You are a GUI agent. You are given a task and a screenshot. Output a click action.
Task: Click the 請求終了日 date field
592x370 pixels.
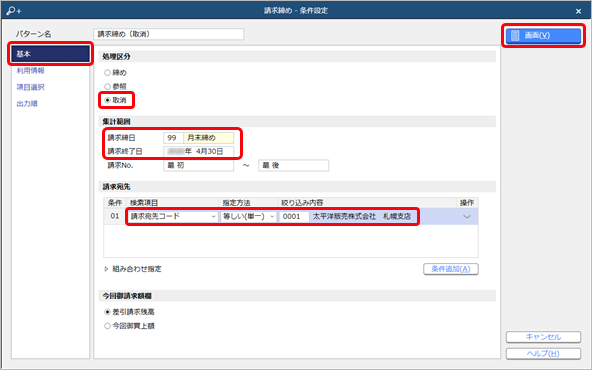[x=199, y=151]
